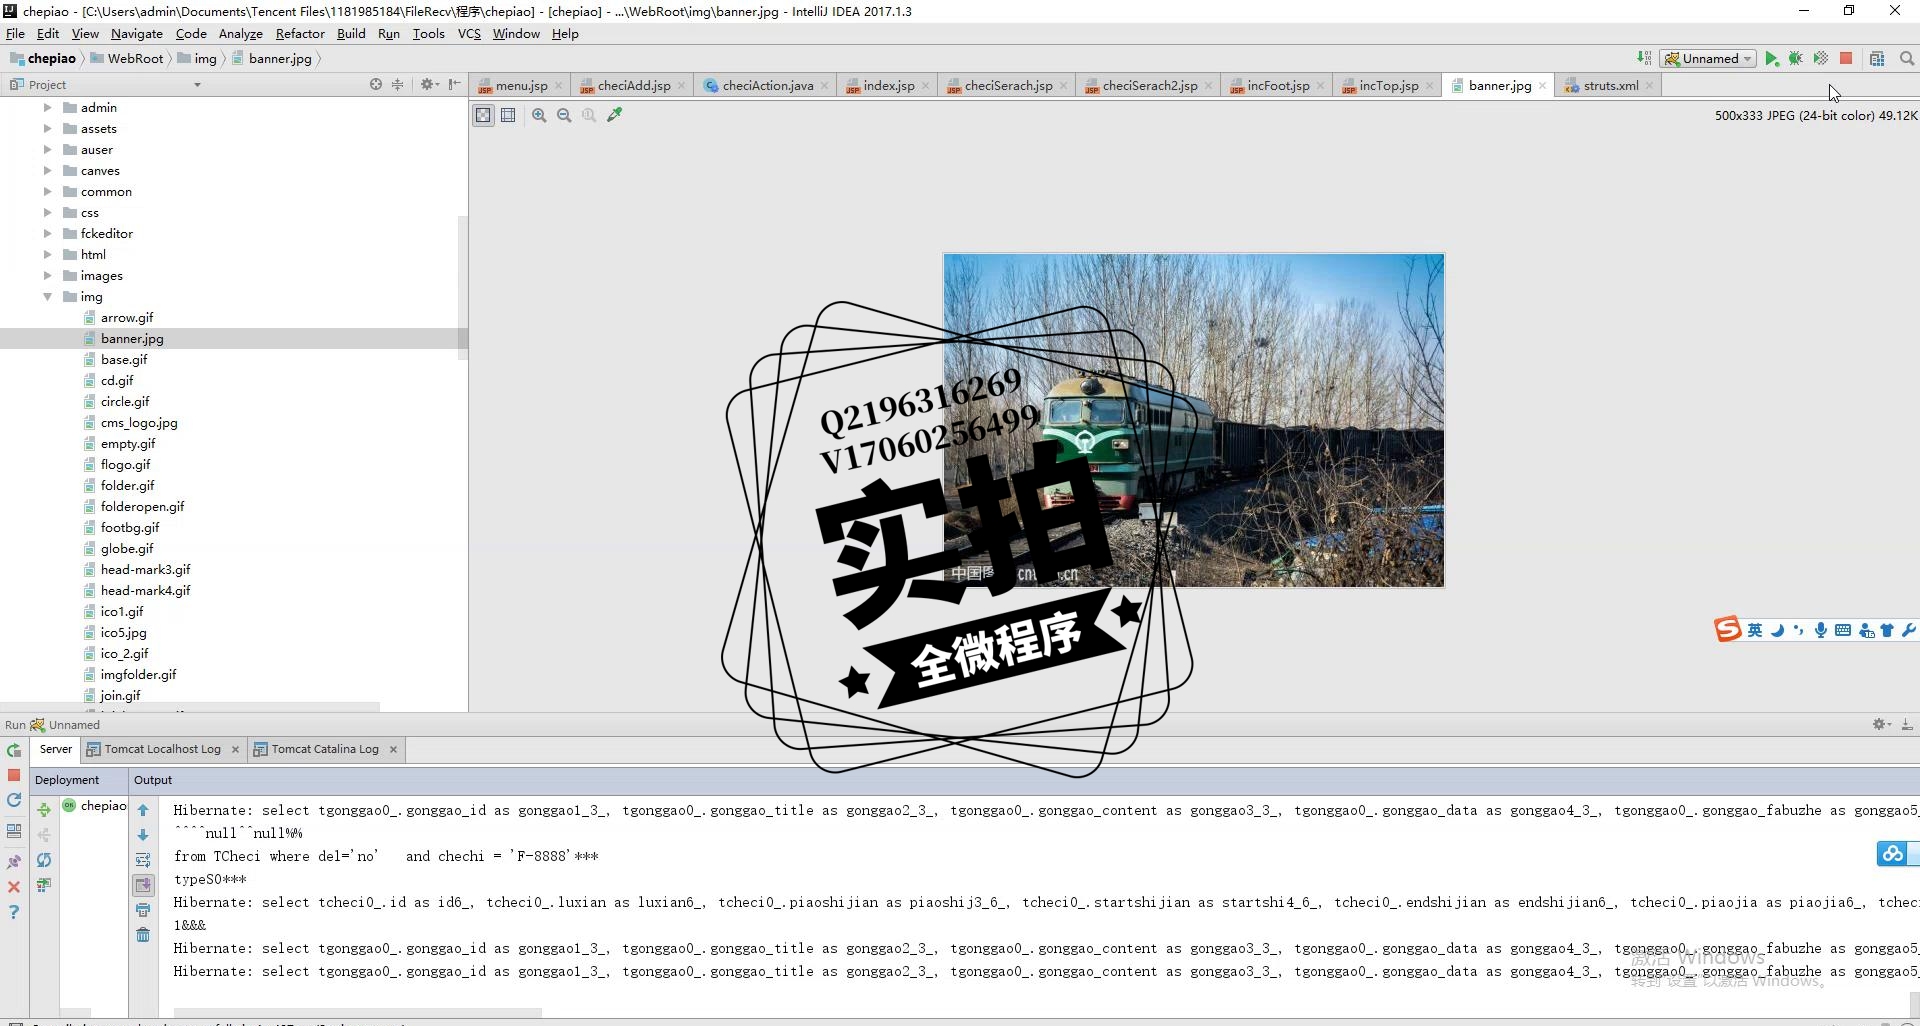Expand the common folder
The height and width of the screenshot is (1026, 1920).
(47, 191)
